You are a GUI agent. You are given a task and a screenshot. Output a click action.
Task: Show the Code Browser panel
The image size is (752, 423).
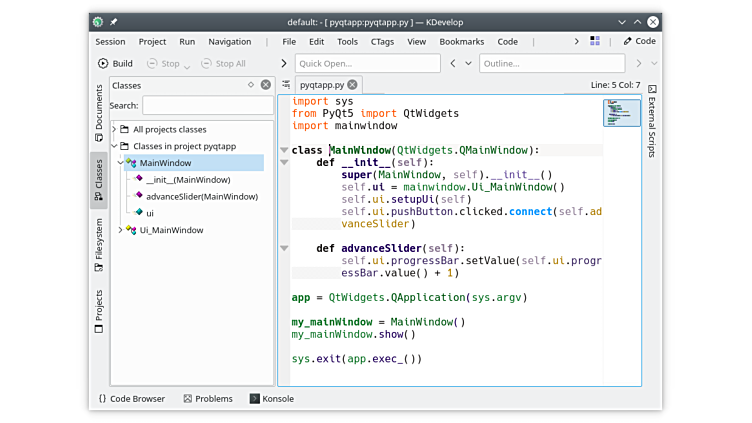click(x=131, y=398)
